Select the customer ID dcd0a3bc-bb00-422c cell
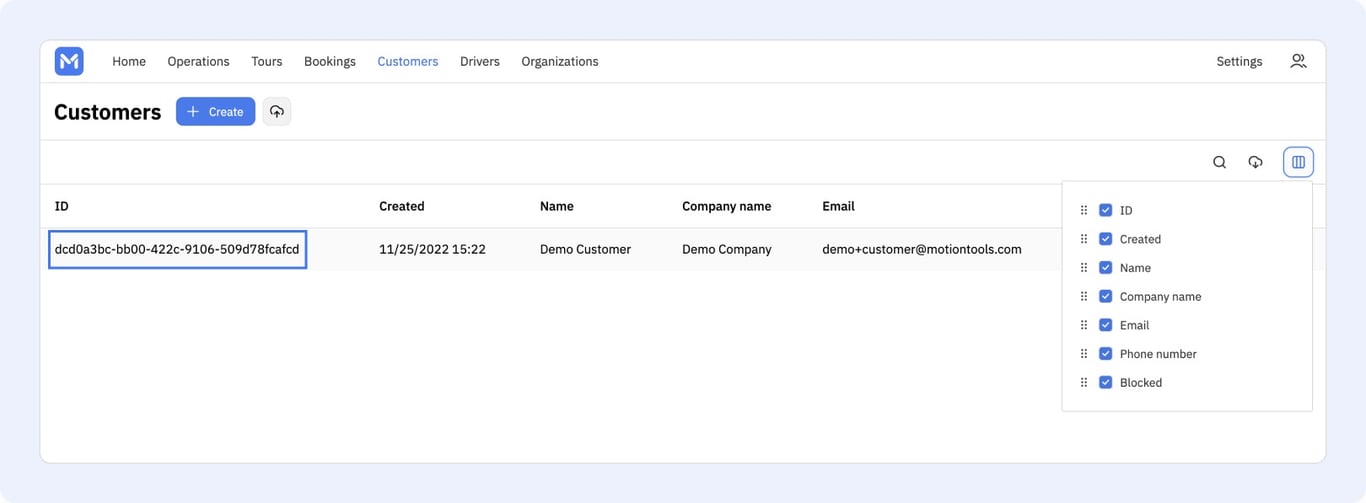1366x503 pixels. pyautogui.click(x=177, y=249)
